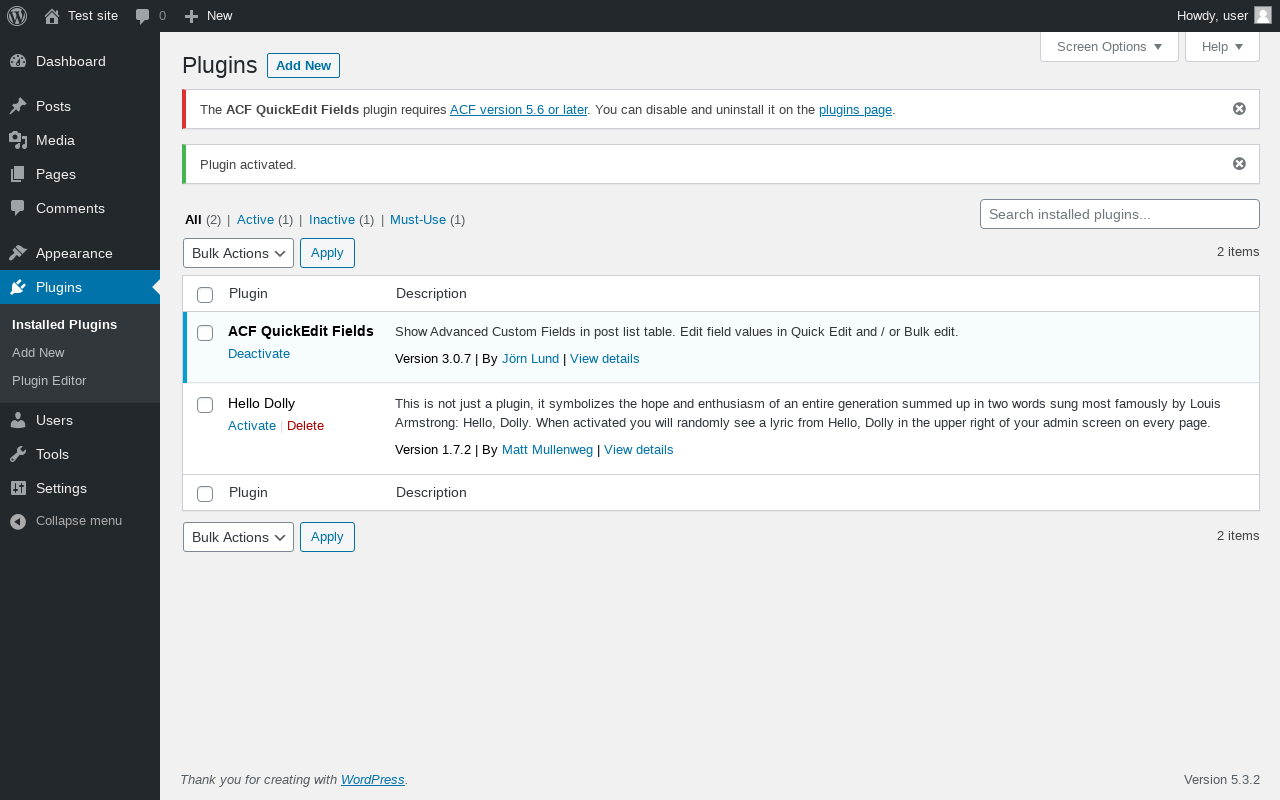This screenshot has width=1280, height=800.
Task: Open the comments bubble icon in admin bar
Action: (143, 16)
